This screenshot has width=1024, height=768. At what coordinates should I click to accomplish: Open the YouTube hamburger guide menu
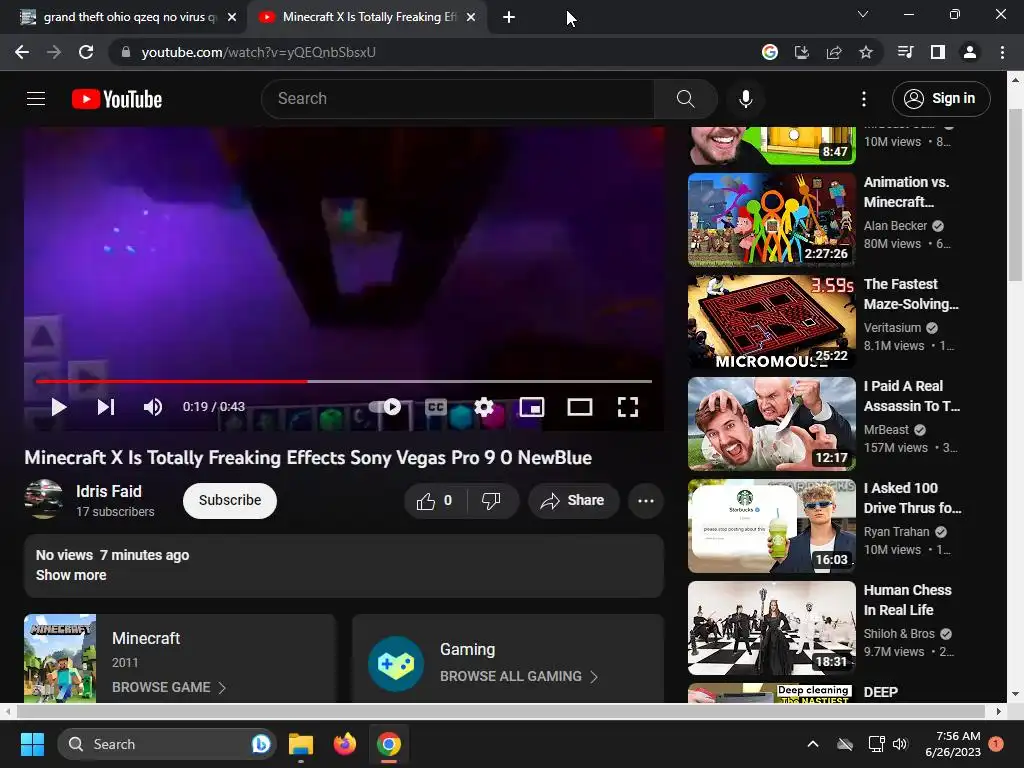(36, 99)
